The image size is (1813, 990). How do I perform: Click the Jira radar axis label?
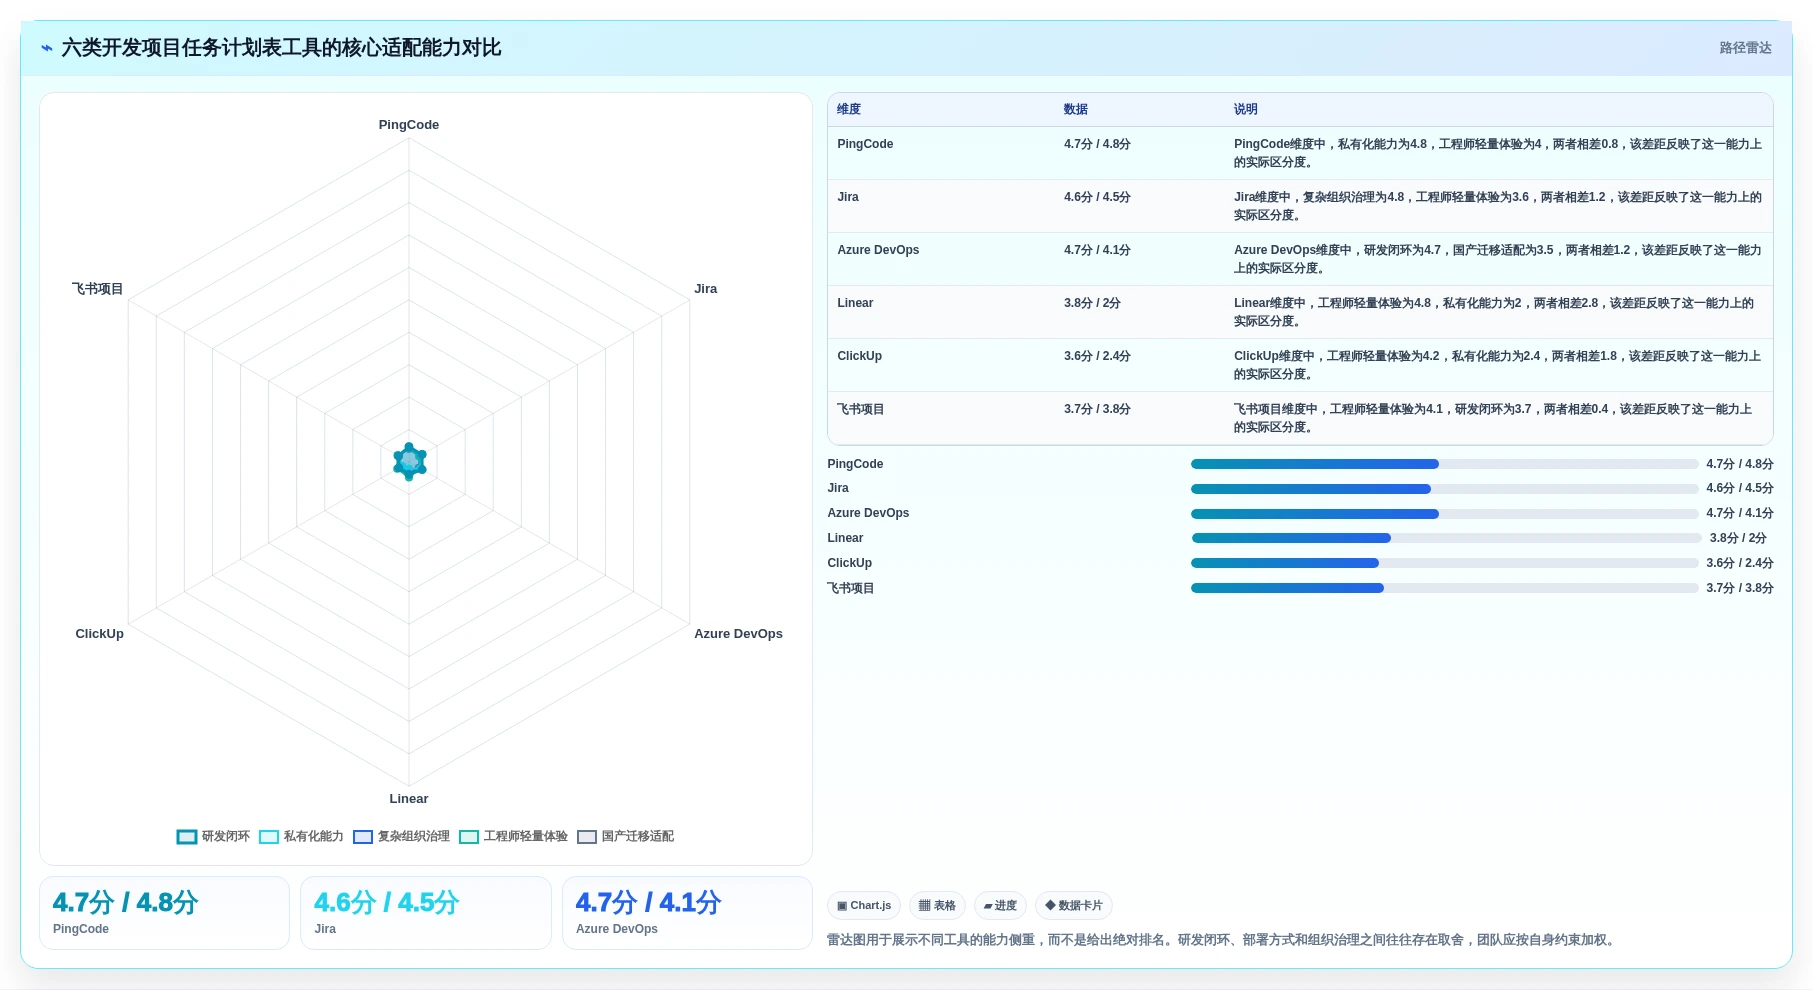pos(705,289)
